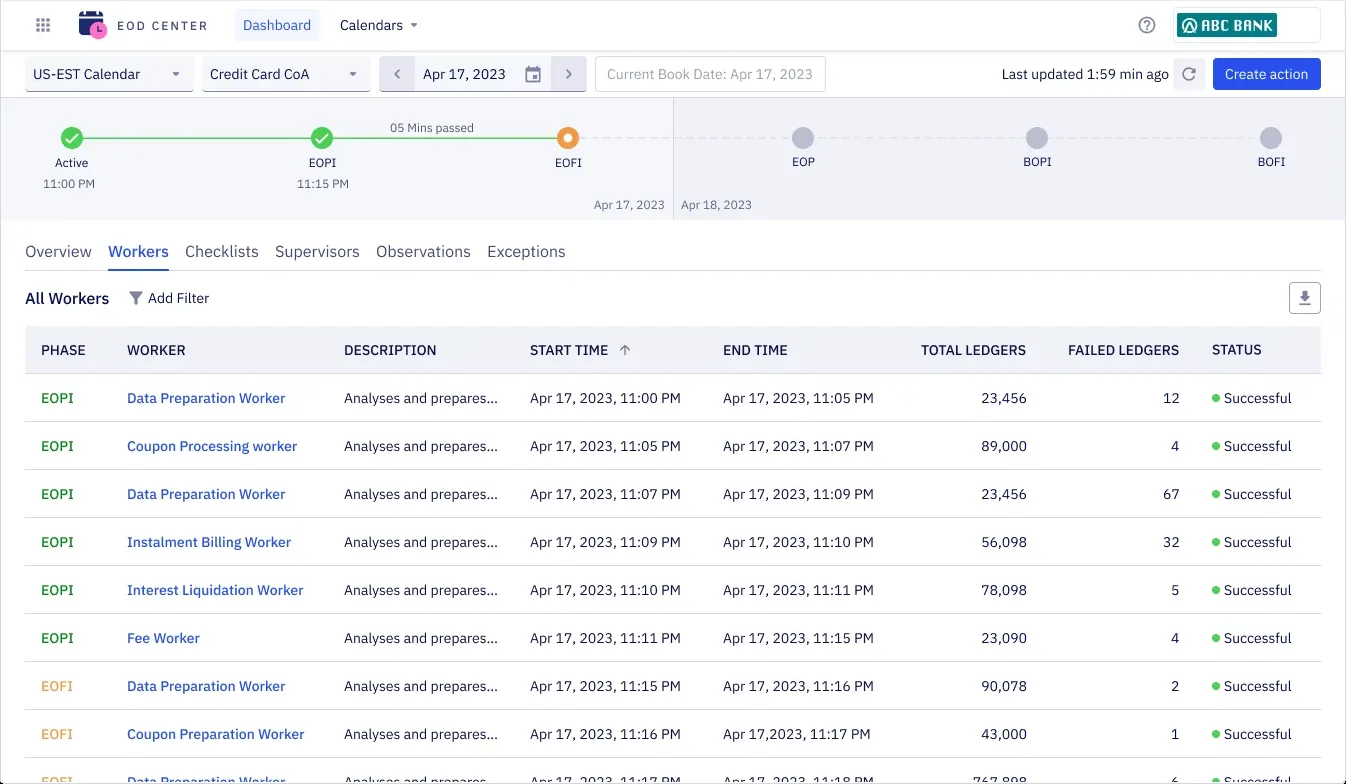The height and width of the screenshot is (784, 1346).
Task: Click the Create action button
Action: [x=1266, y=74]
